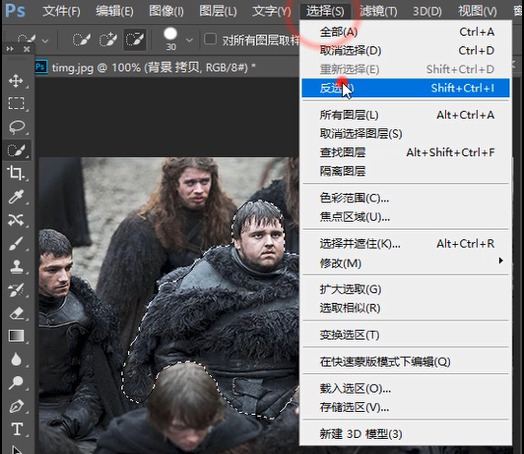This screenshot has height=454, width=524.
Task: Click Quick Selection tool preset icon in options bar
Action: (27, 40)
